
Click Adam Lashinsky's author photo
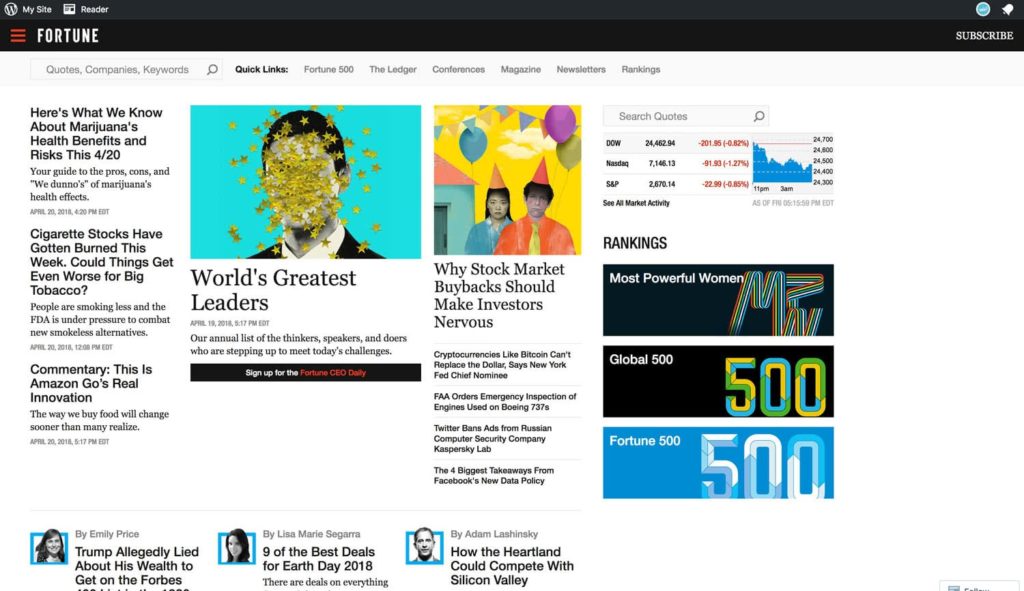pos(424,547)
